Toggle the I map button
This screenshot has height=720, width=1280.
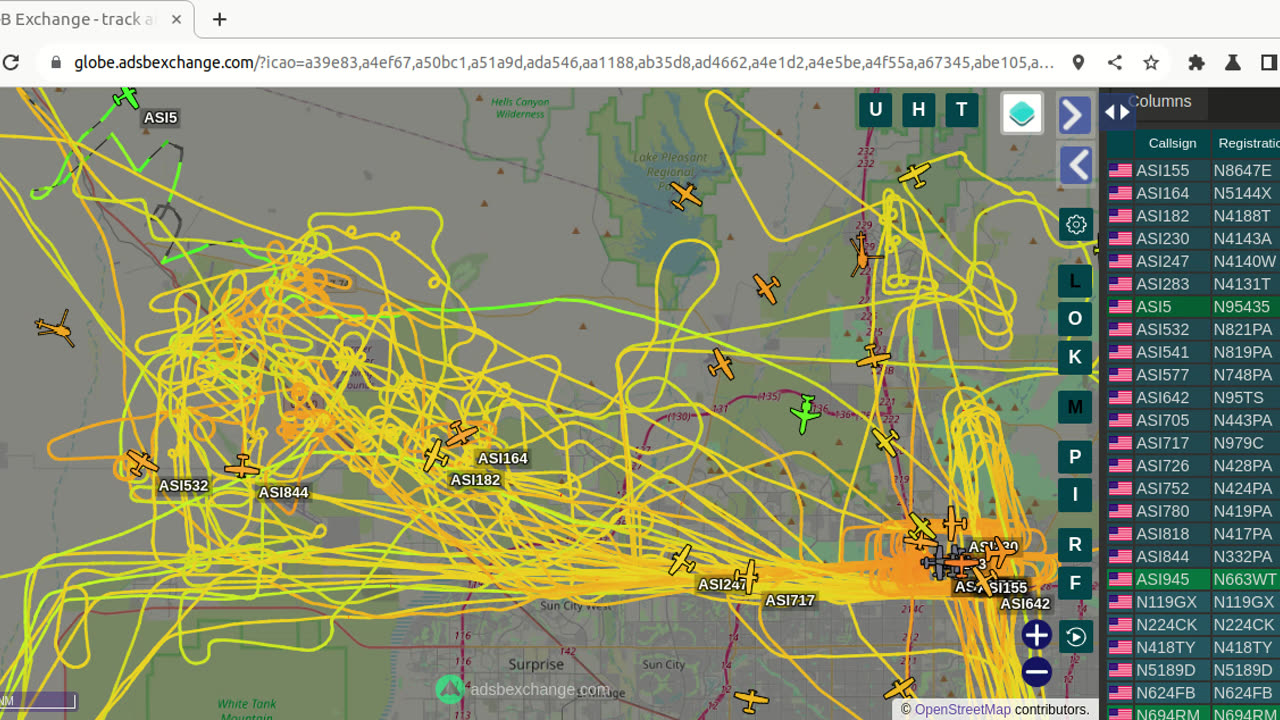(x=1075, y=495)
